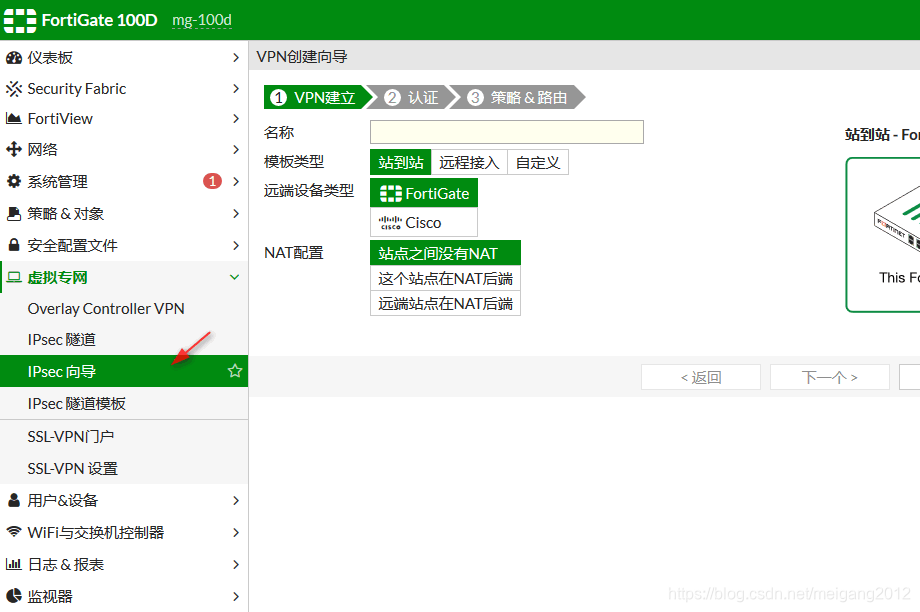Image resolution: width=920 pixels, height=612 pixels.
Task: Open SSL-VPN 设置 menu item
Action: (124, 468)
